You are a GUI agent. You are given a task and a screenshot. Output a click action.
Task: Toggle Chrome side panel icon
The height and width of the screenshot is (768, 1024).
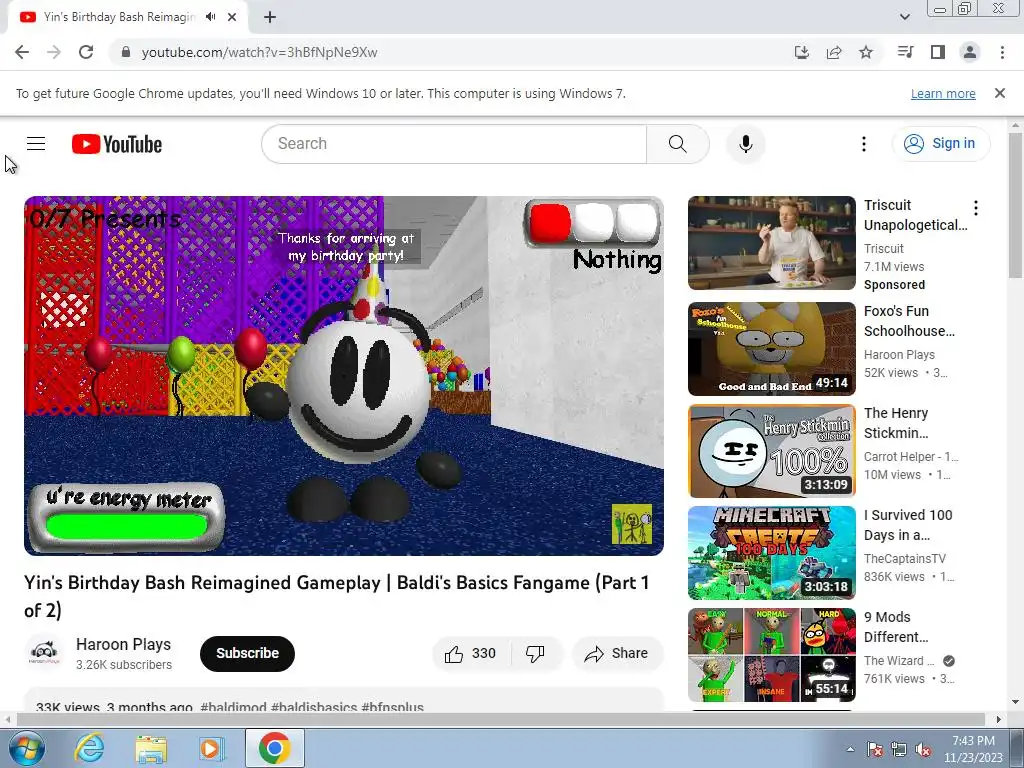point(938,52)
